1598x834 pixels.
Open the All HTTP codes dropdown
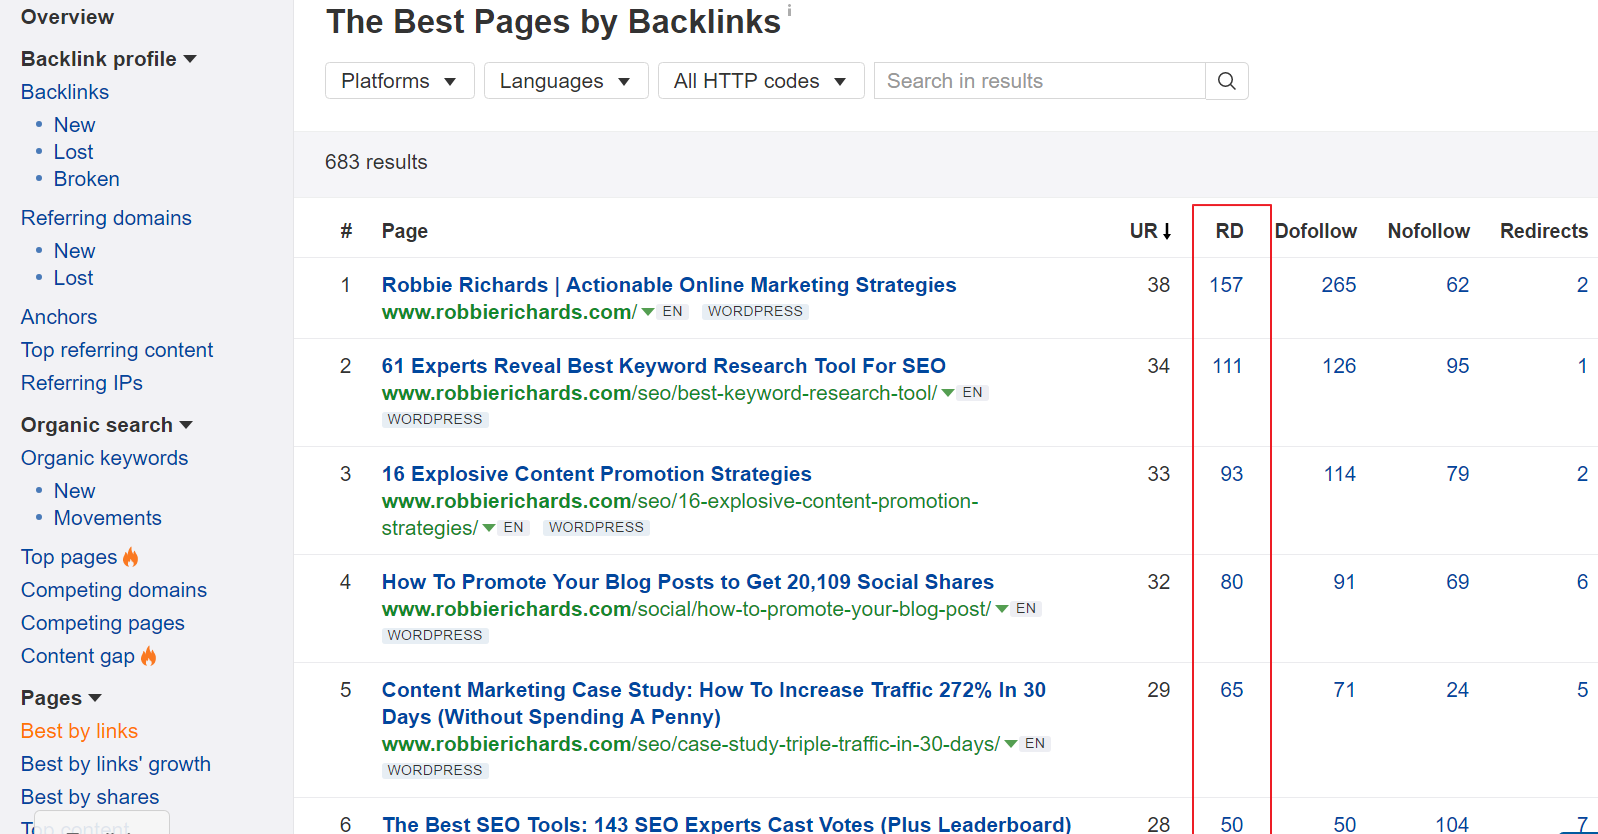pyautogui.click(x=759, y=81)
